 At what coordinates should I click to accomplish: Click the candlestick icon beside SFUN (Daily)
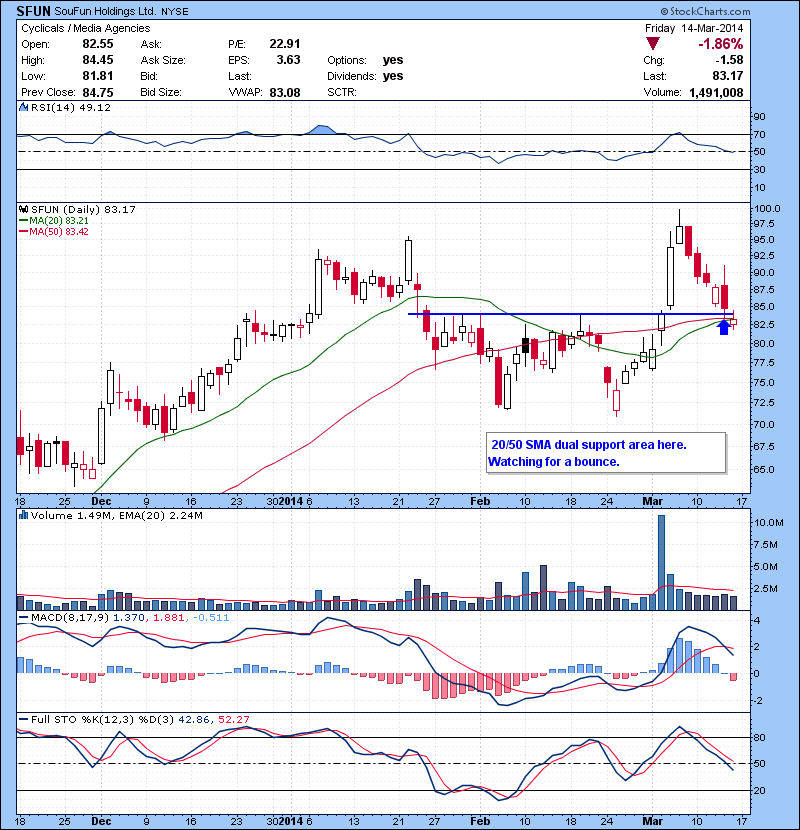coord(23,209)
